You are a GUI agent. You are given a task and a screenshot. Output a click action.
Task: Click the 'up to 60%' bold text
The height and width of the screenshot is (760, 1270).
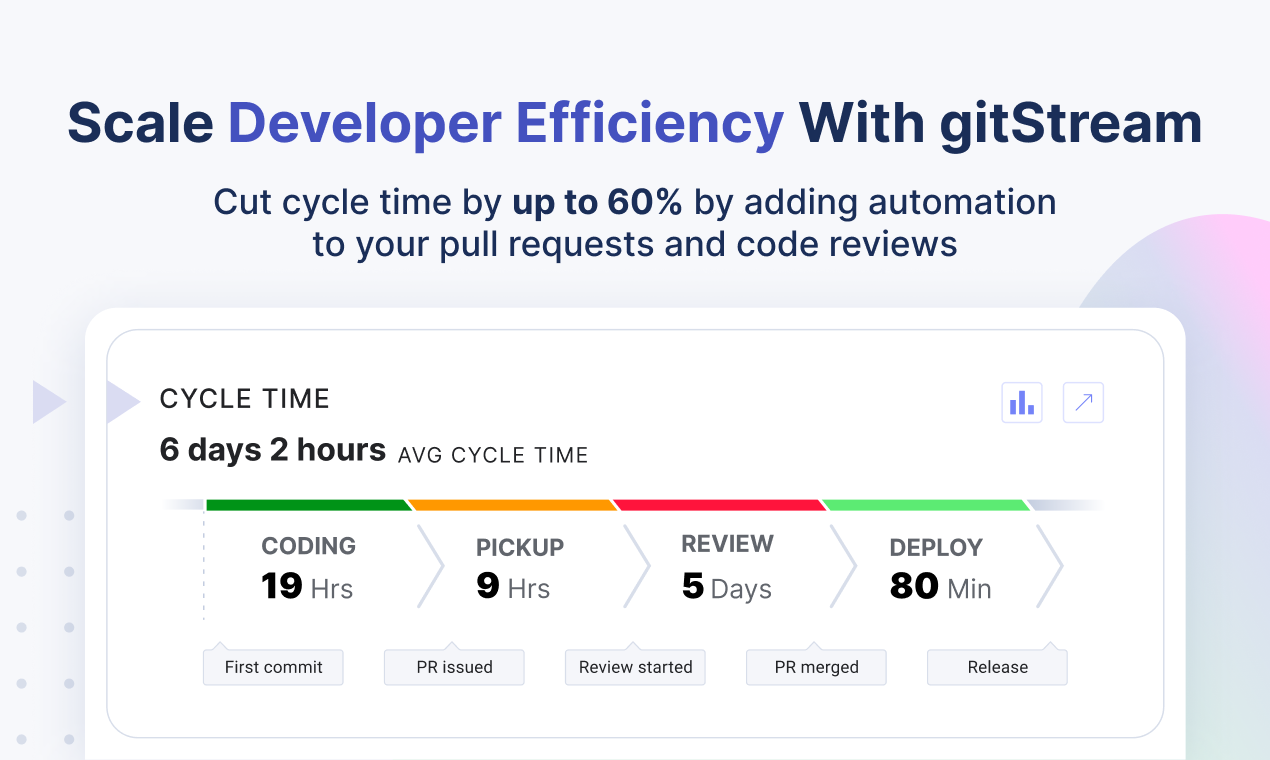597,203
